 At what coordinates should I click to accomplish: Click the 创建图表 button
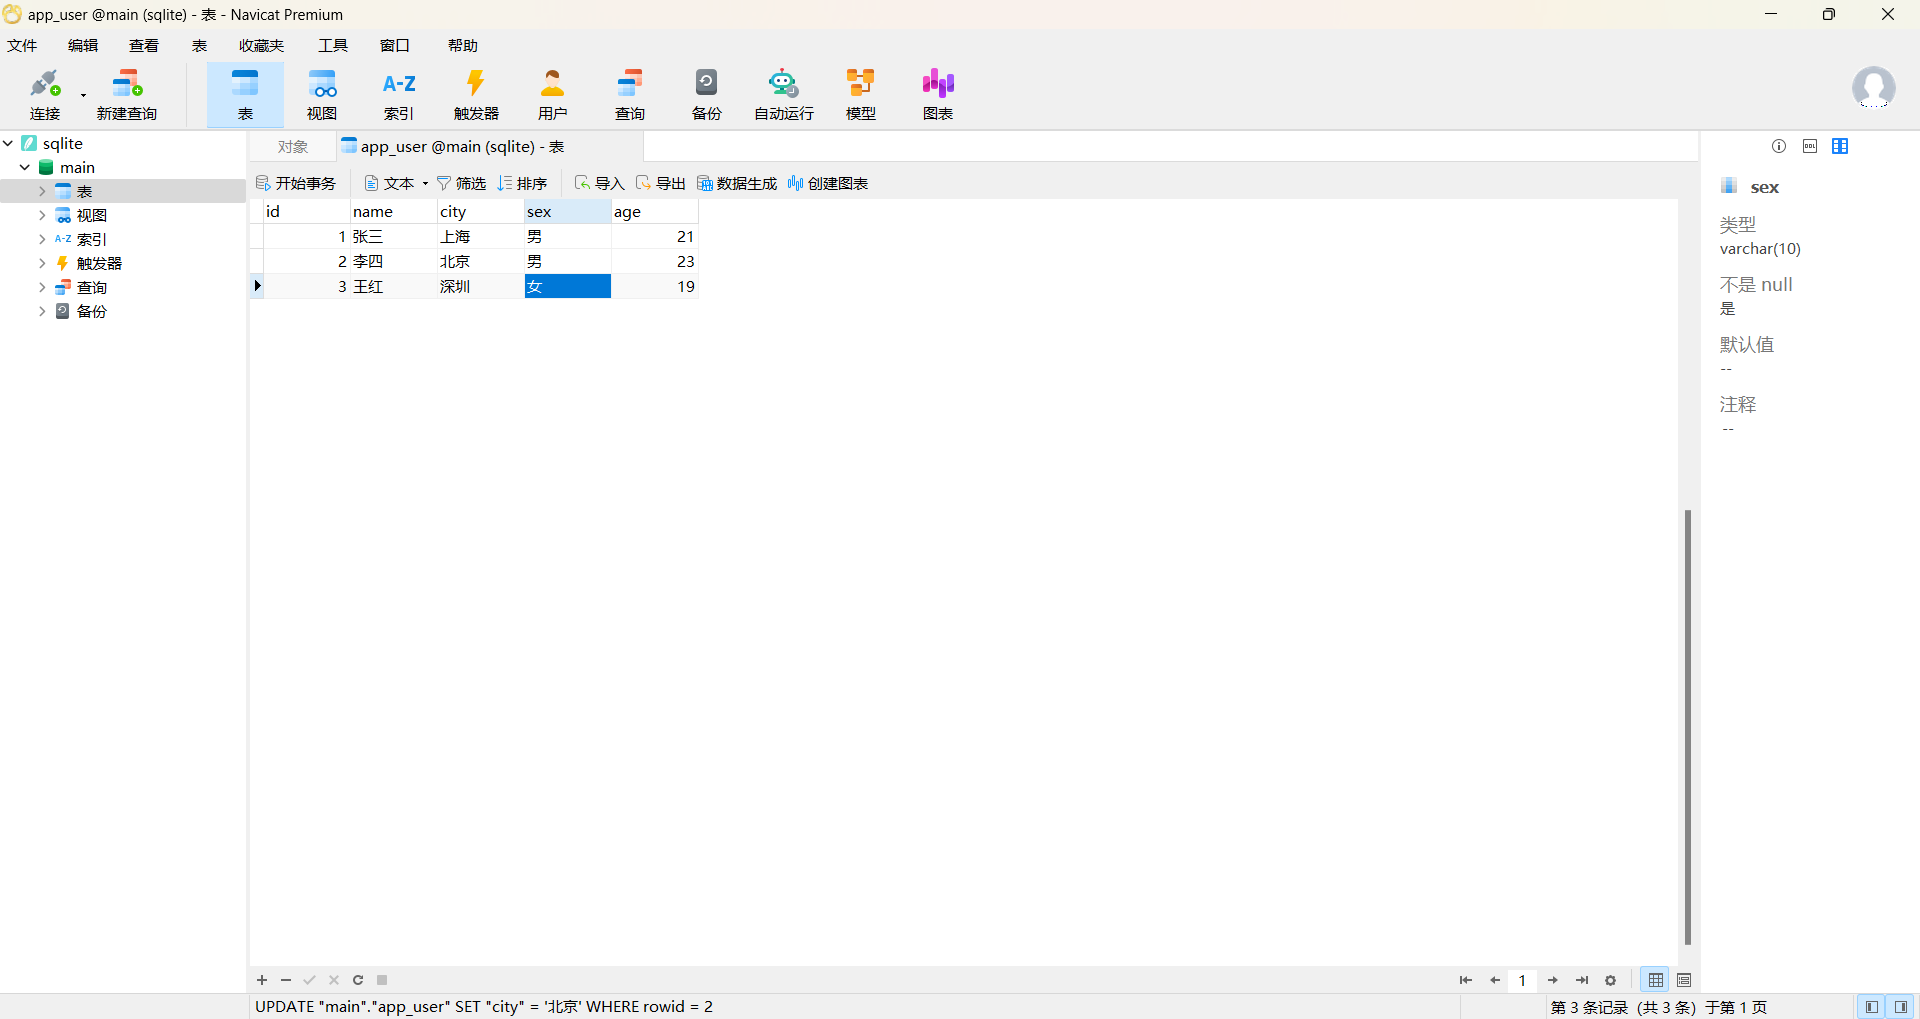[828, 183]
